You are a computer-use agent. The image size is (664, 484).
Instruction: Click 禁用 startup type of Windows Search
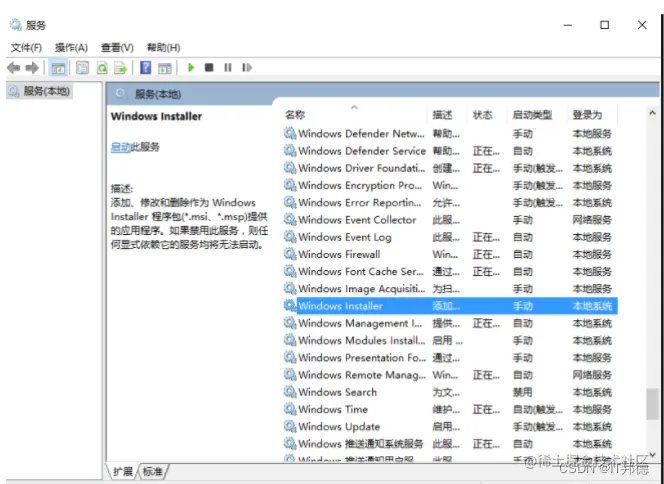click(x=523, y=392)
